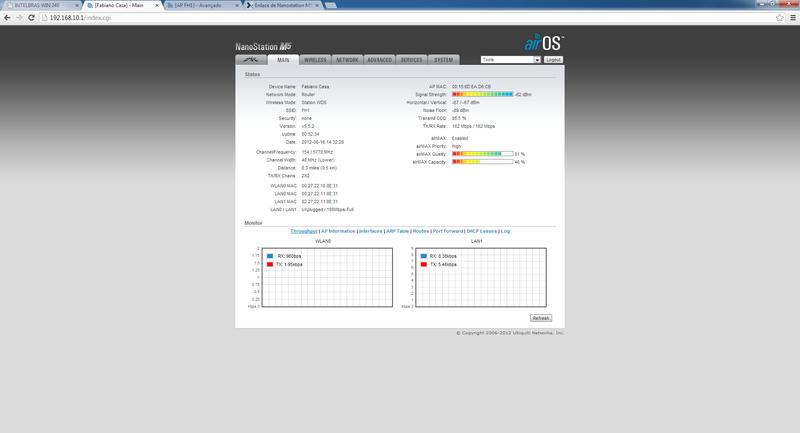Click the page icon in the address bar
This screenshot has height=433, width=800.
click(44, 17)
